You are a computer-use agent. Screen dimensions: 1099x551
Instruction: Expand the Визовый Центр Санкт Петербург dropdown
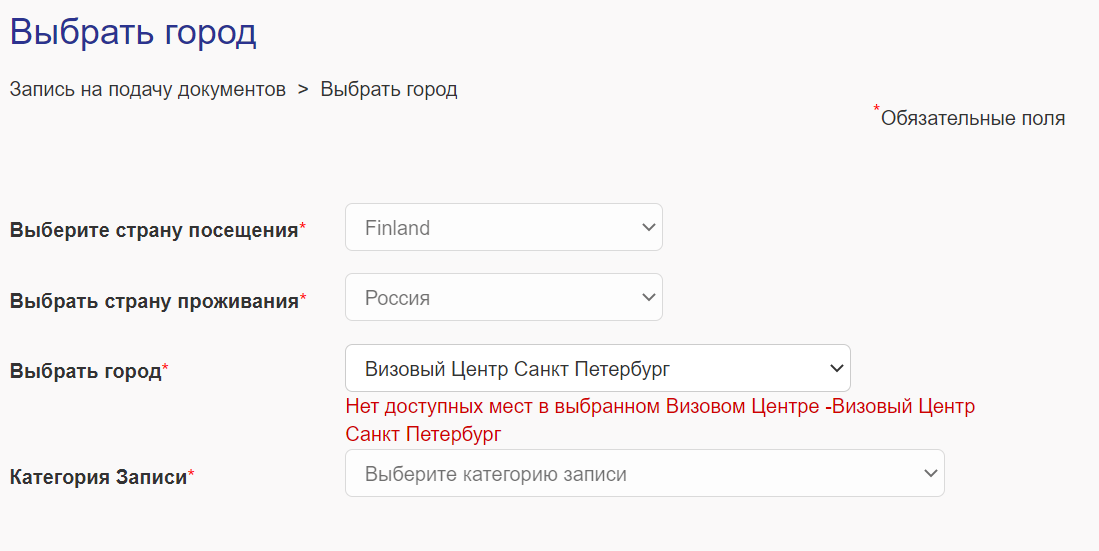tap(580, 369)
